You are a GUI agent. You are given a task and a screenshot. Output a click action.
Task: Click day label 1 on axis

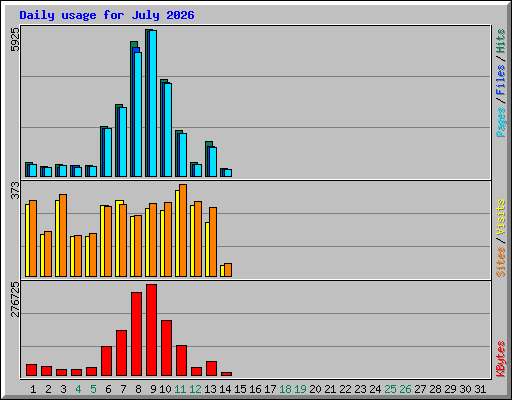point(33,389)
